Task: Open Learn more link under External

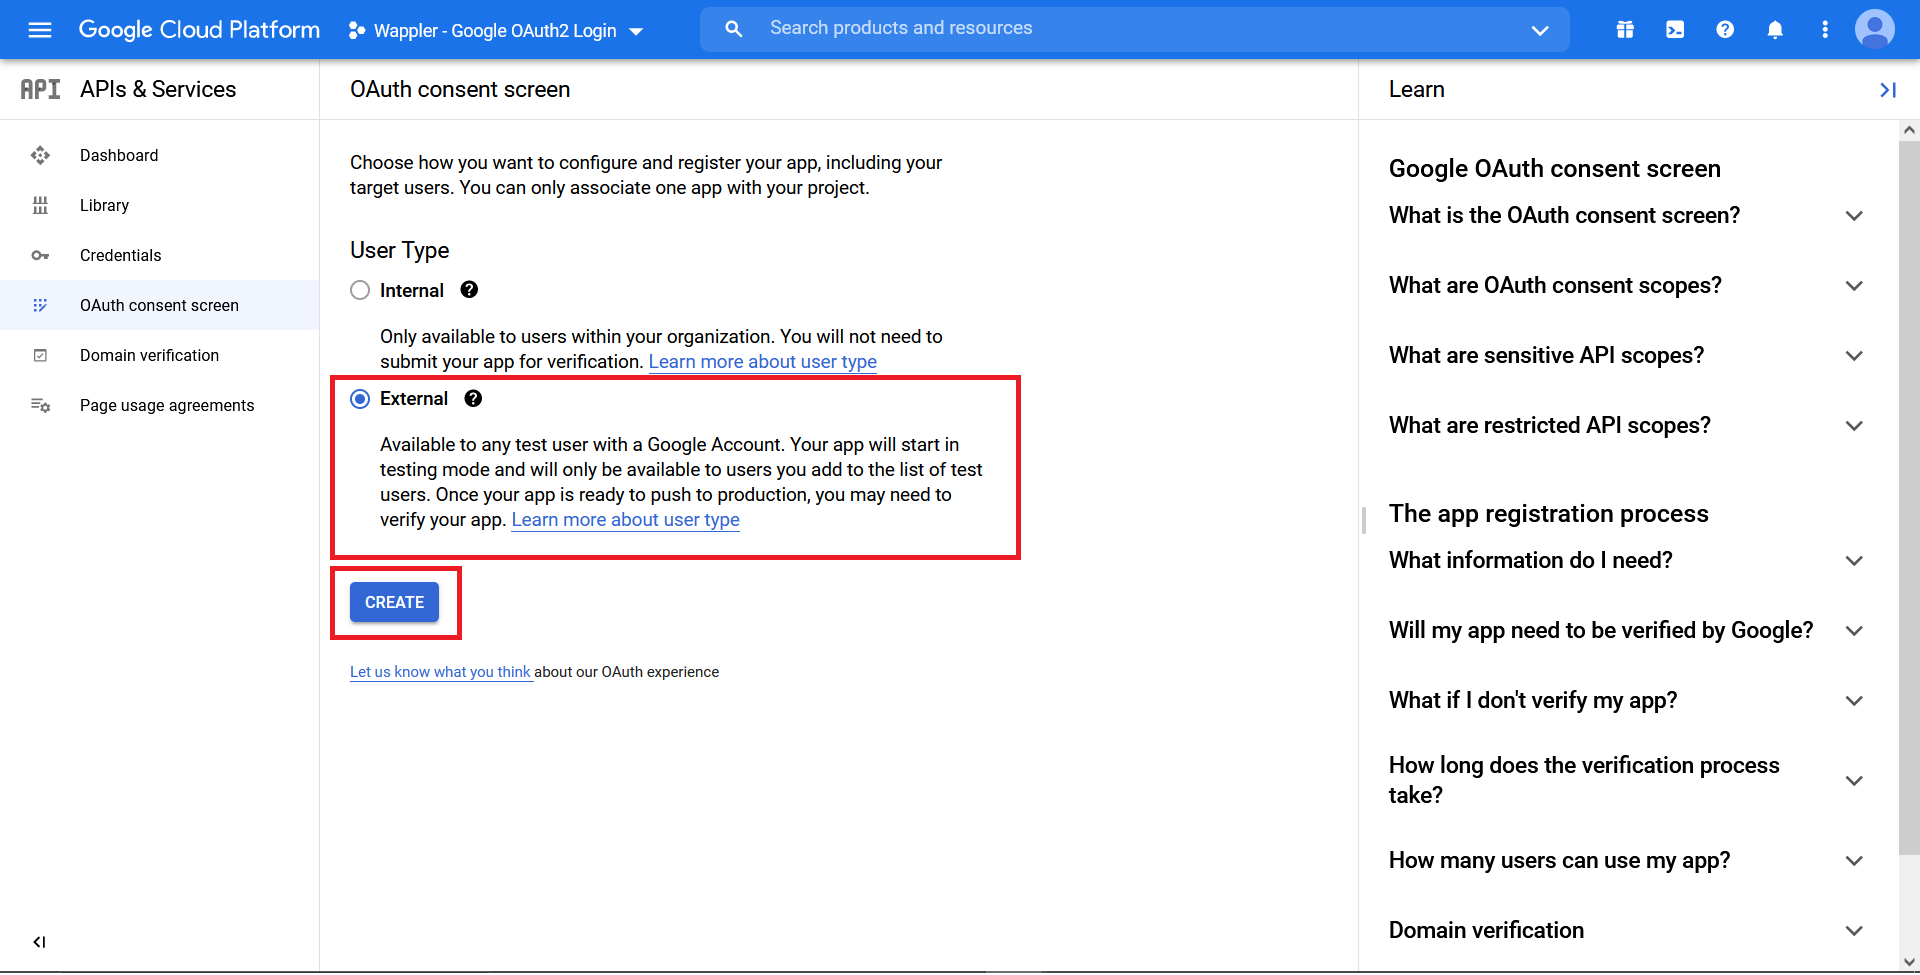Action: [626, 520]
